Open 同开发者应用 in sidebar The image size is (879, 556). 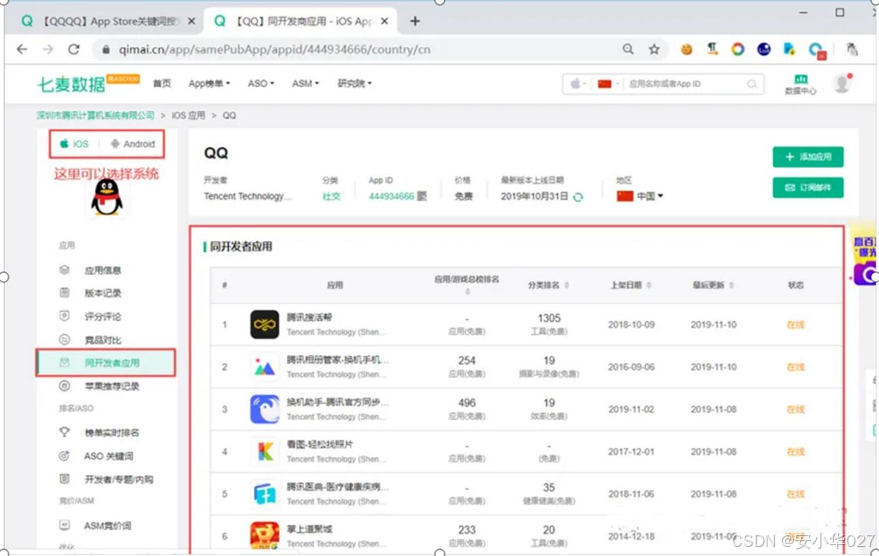[x=106, y=363]
